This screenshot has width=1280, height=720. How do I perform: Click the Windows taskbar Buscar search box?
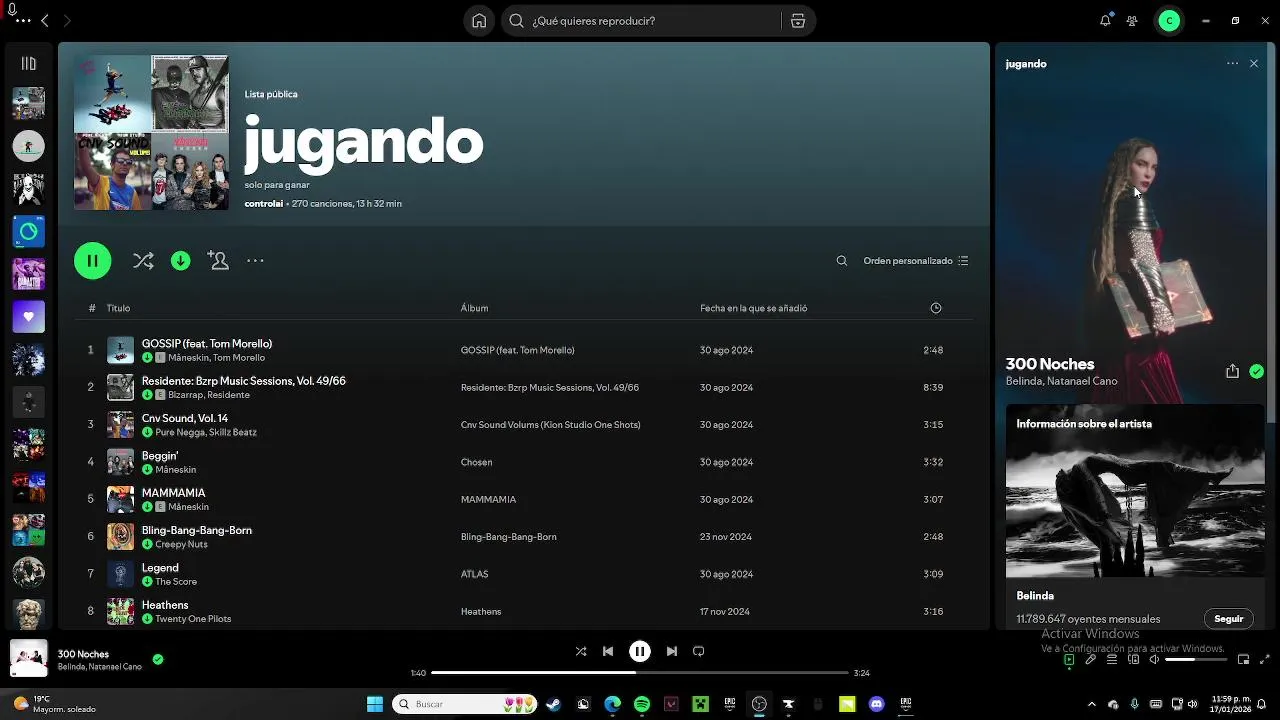click(x=464, y=704)
